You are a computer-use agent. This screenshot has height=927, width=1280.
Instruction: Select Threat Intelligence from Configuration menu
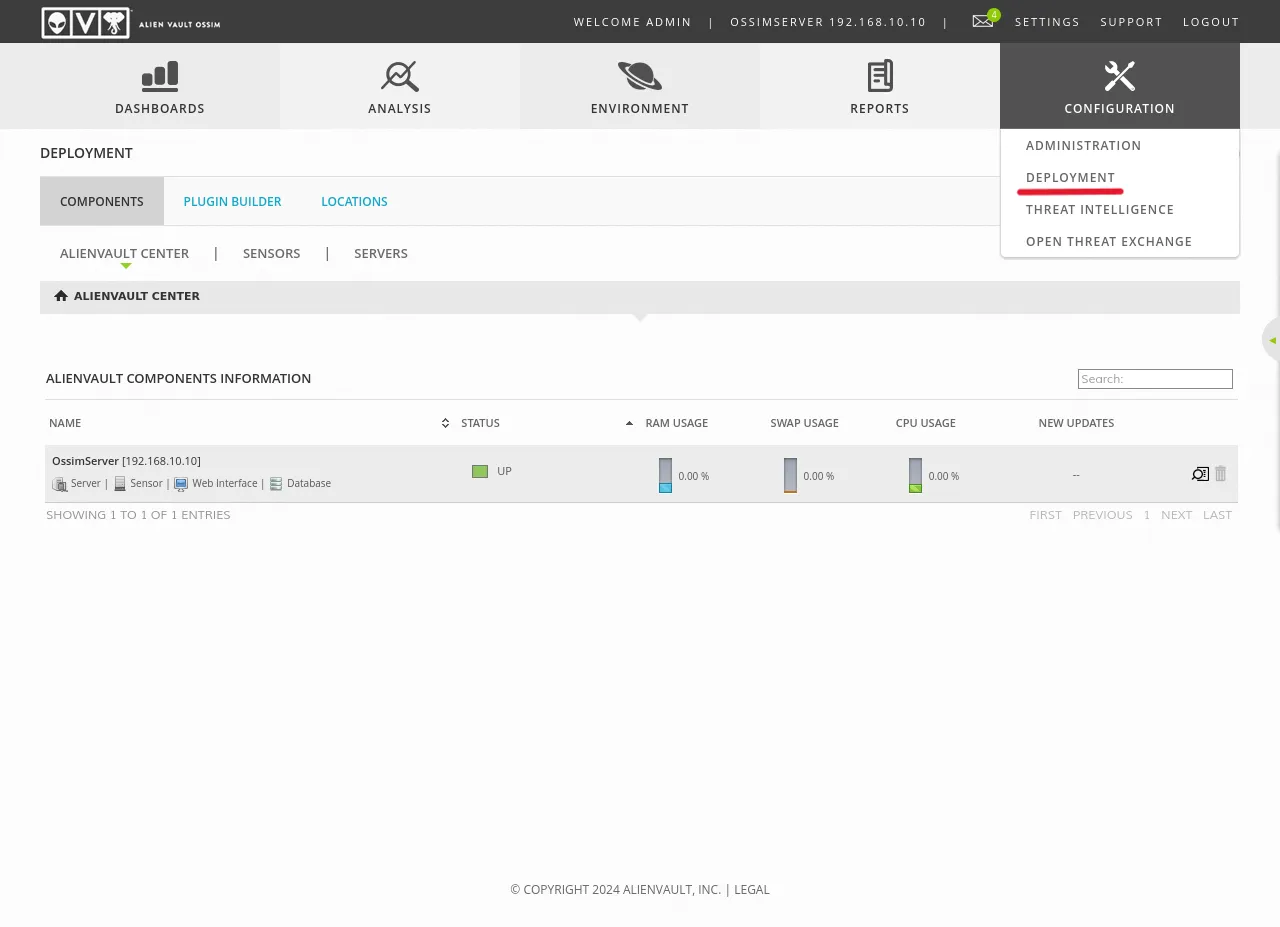pos(1099,209)
